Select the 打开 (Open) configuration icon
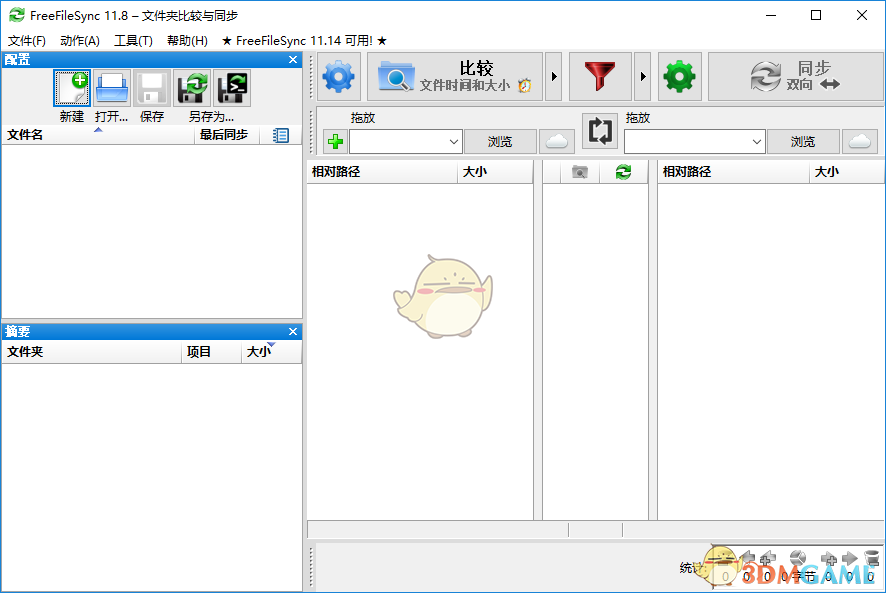Viewport: 886px width, 593px height. click(x=111, y=89)
